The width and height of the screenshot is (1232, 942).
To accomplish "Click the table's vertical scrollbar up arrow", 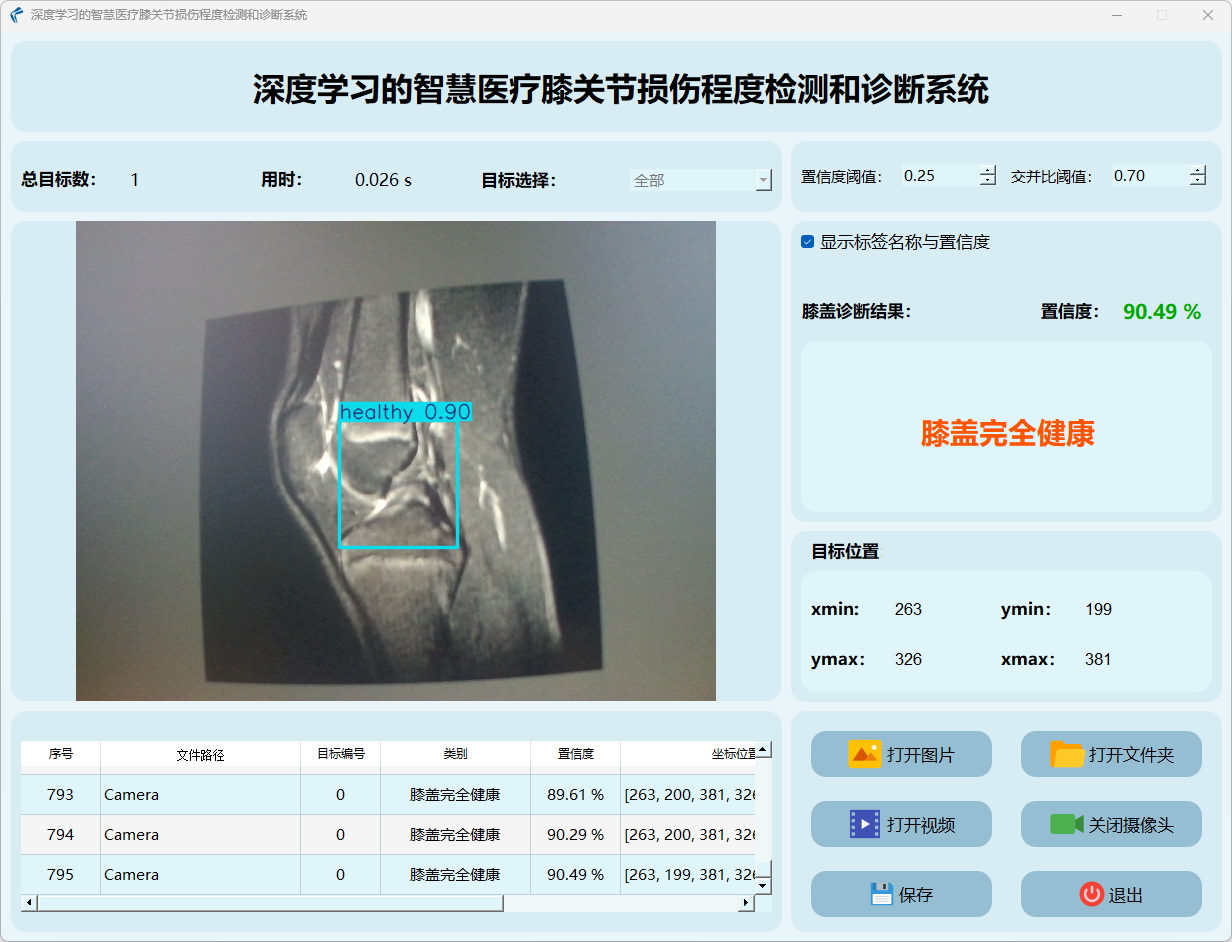I will tap(763, 749).
